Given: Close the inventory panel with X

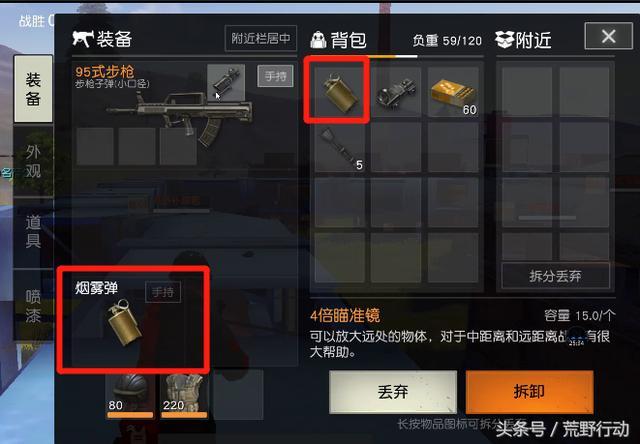Looking at the screenshot, I should (609, 36).
